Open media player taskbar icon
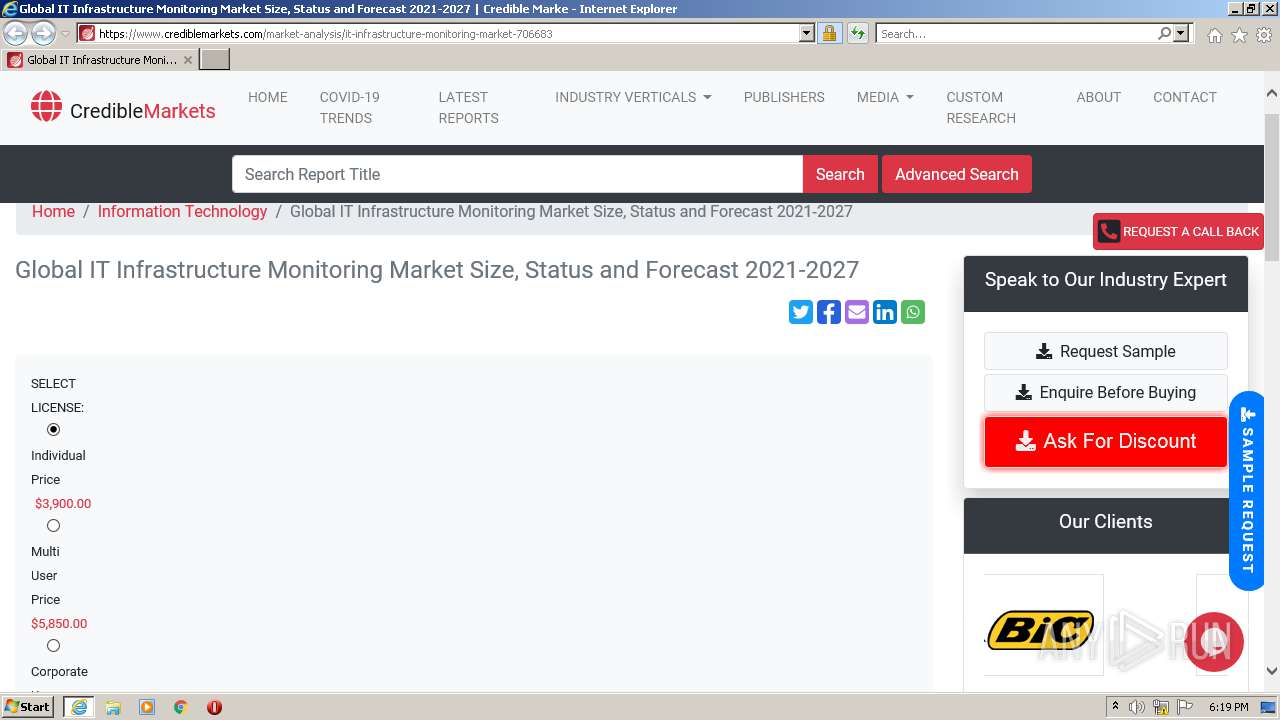Image resolution: width=1280 pixels, height=720 pixels. pos(147,707)
